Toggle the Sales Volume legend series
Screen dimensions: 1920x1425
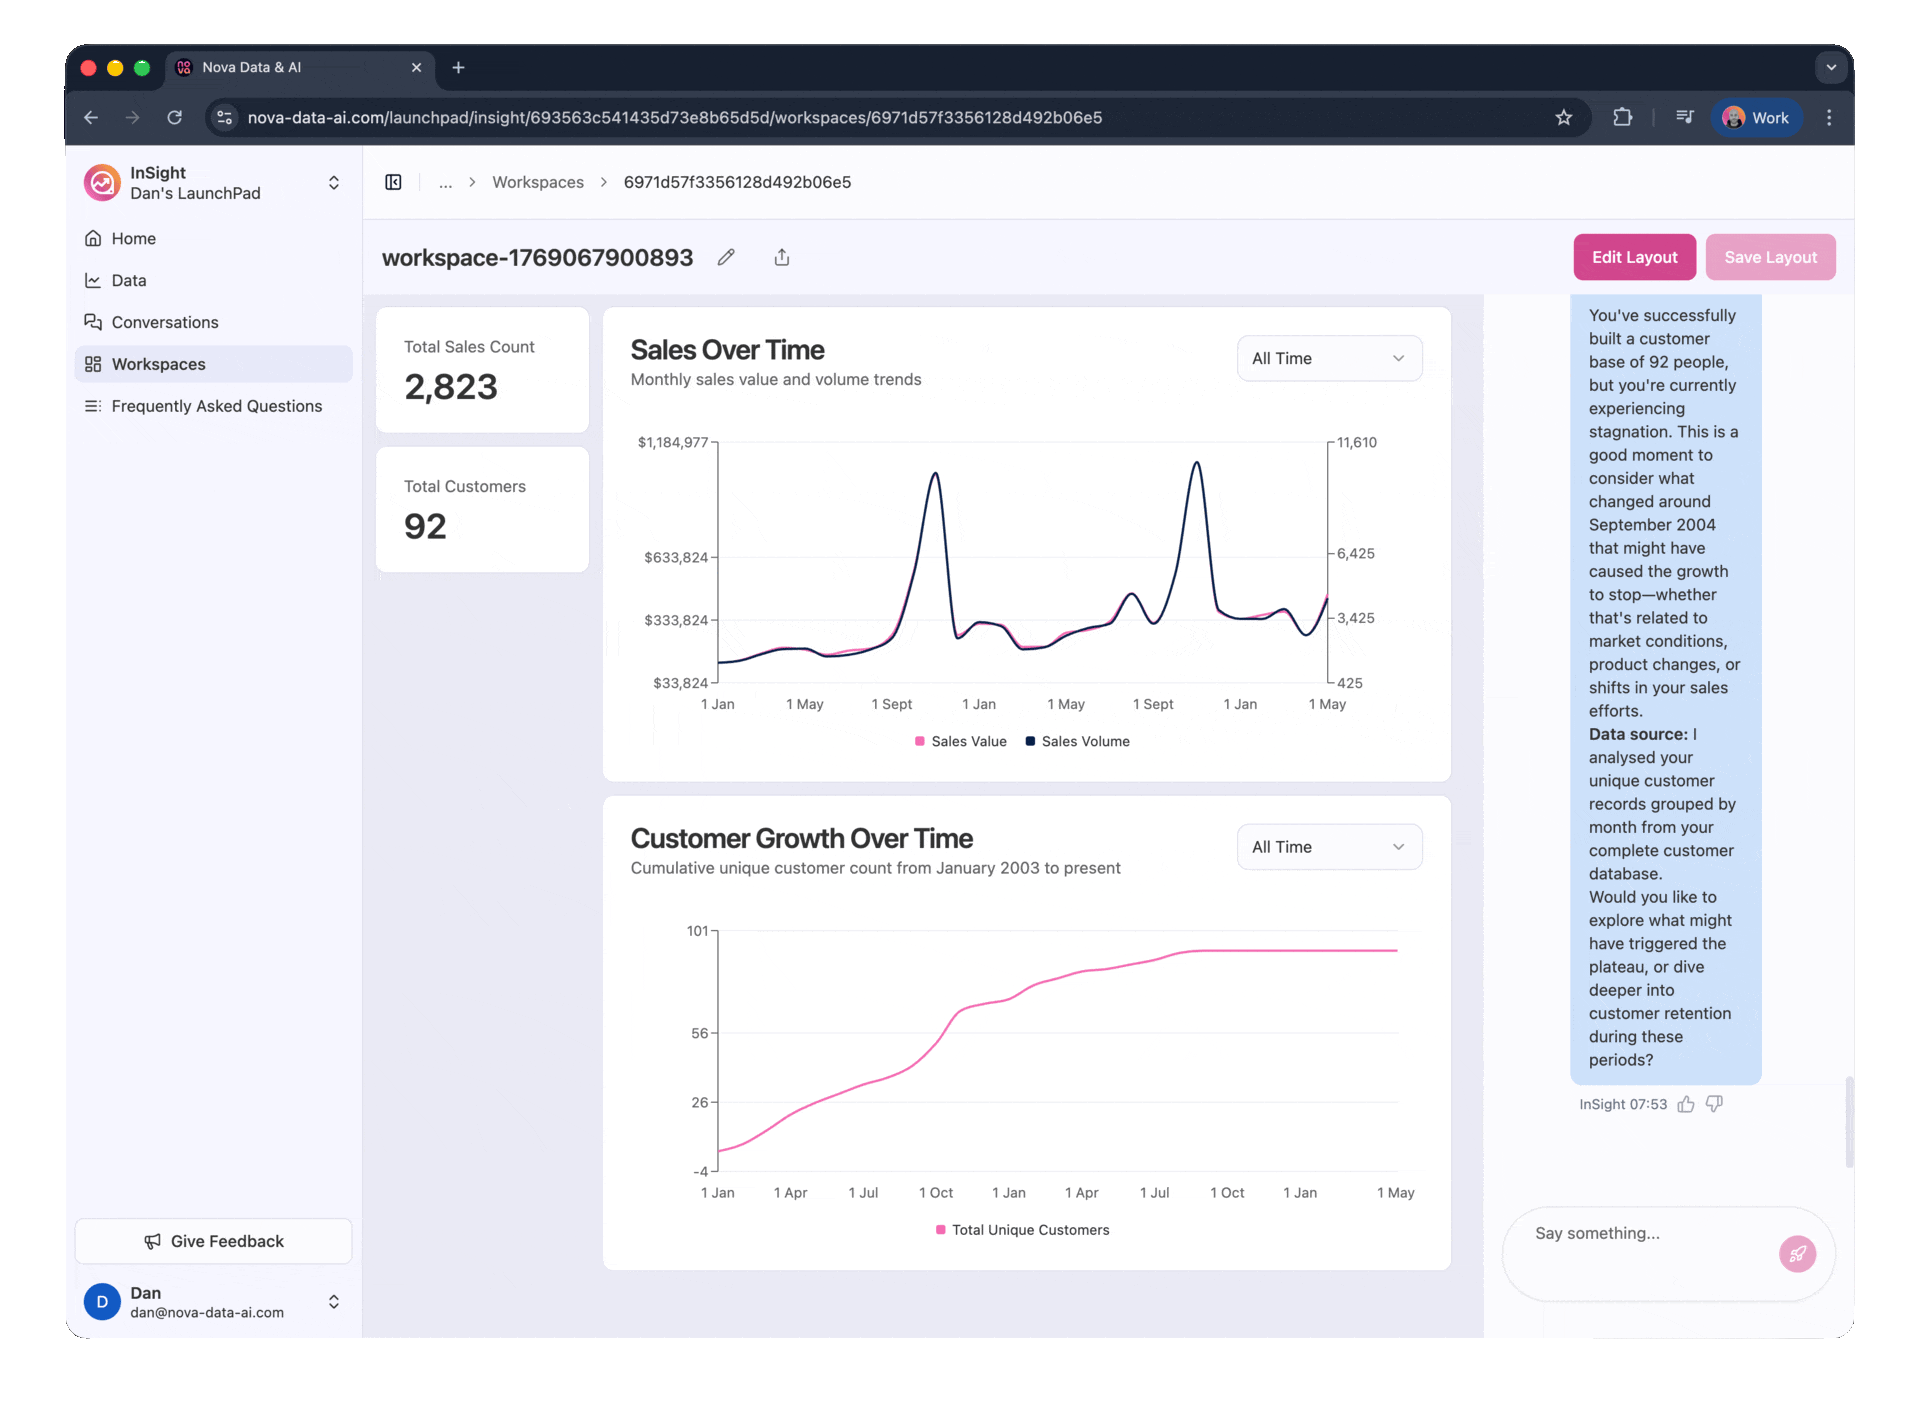tap(1077, 741)
